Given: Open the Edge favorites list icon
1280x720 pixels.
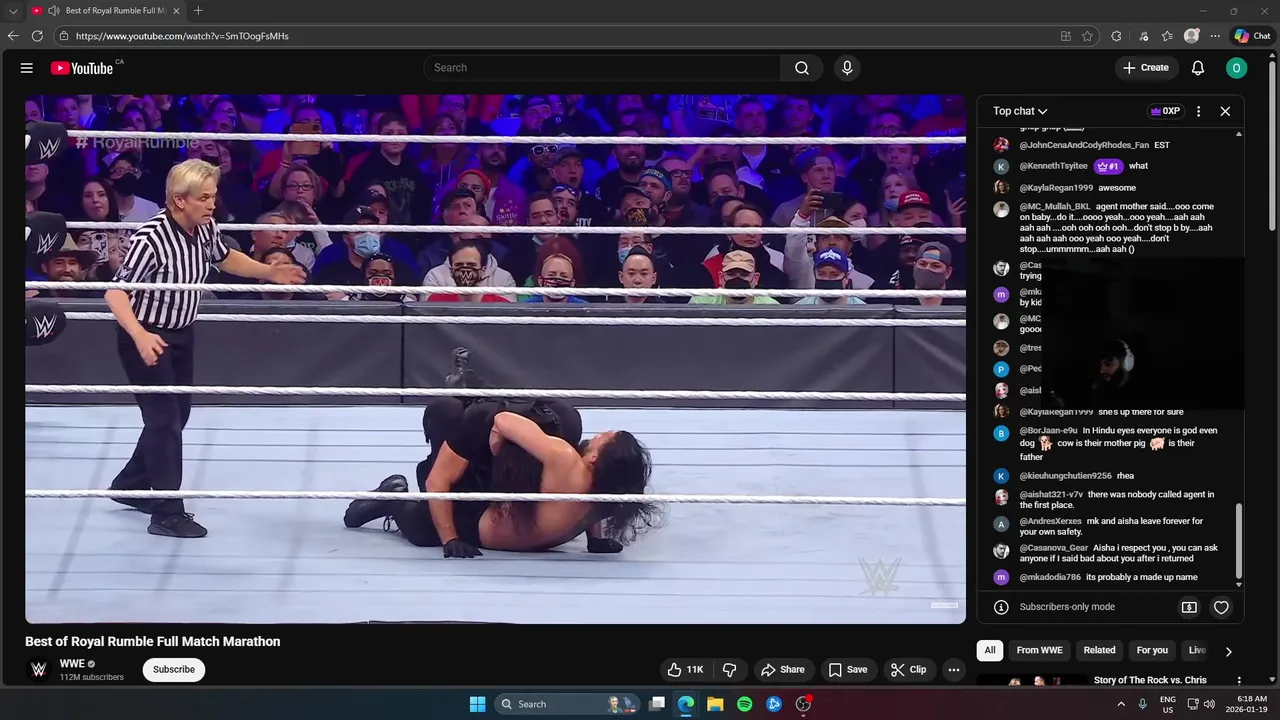Looking at the screenshot, I should point(1167,36).
